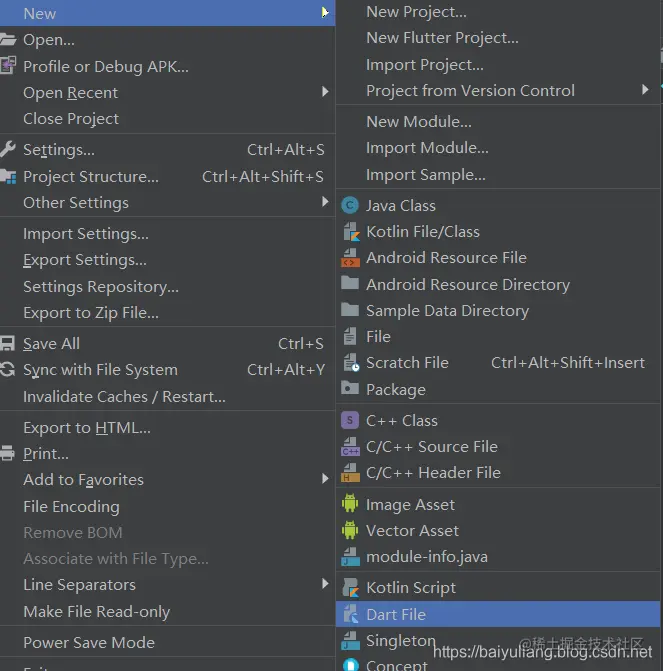The width and height of the screenshot is (663, 671).
Task: Choose Import Sample... entry
Action: [426, 175]
